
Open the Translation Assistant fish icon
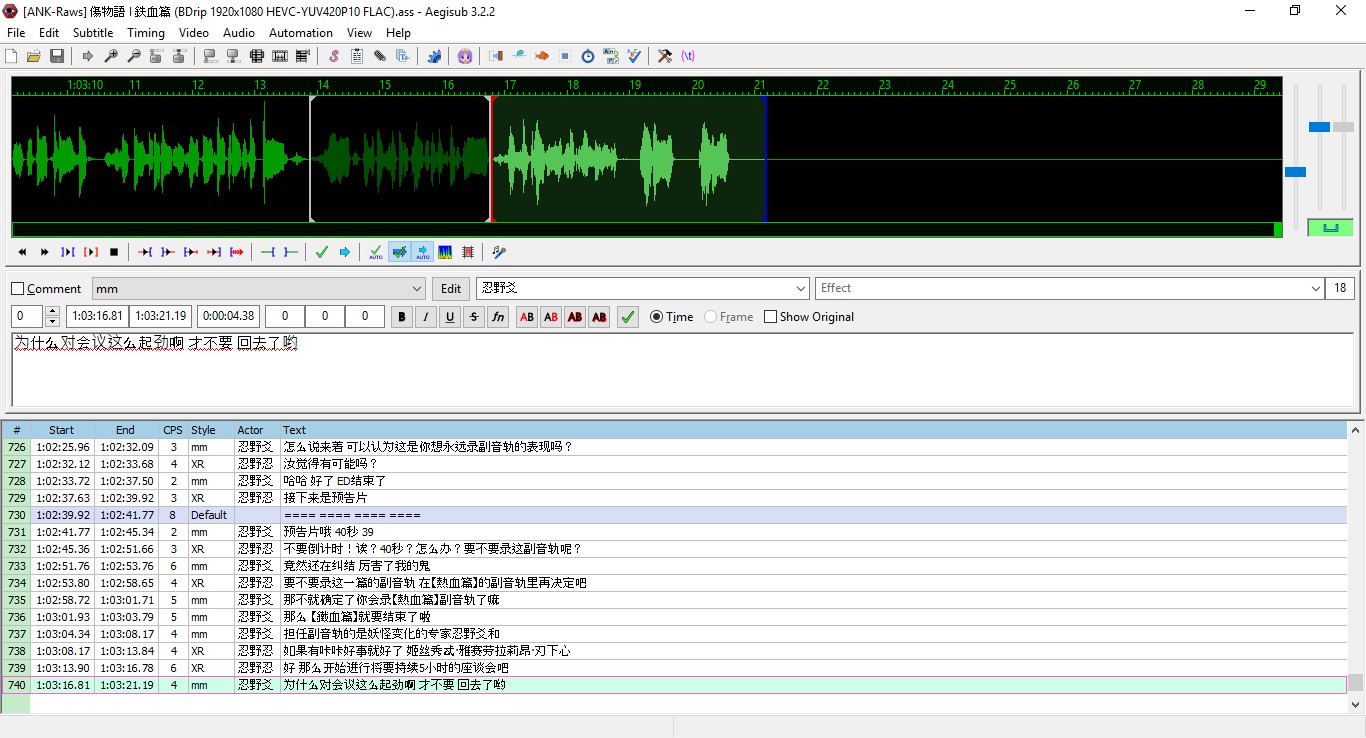pyautogui.click(x=542, y=56)
